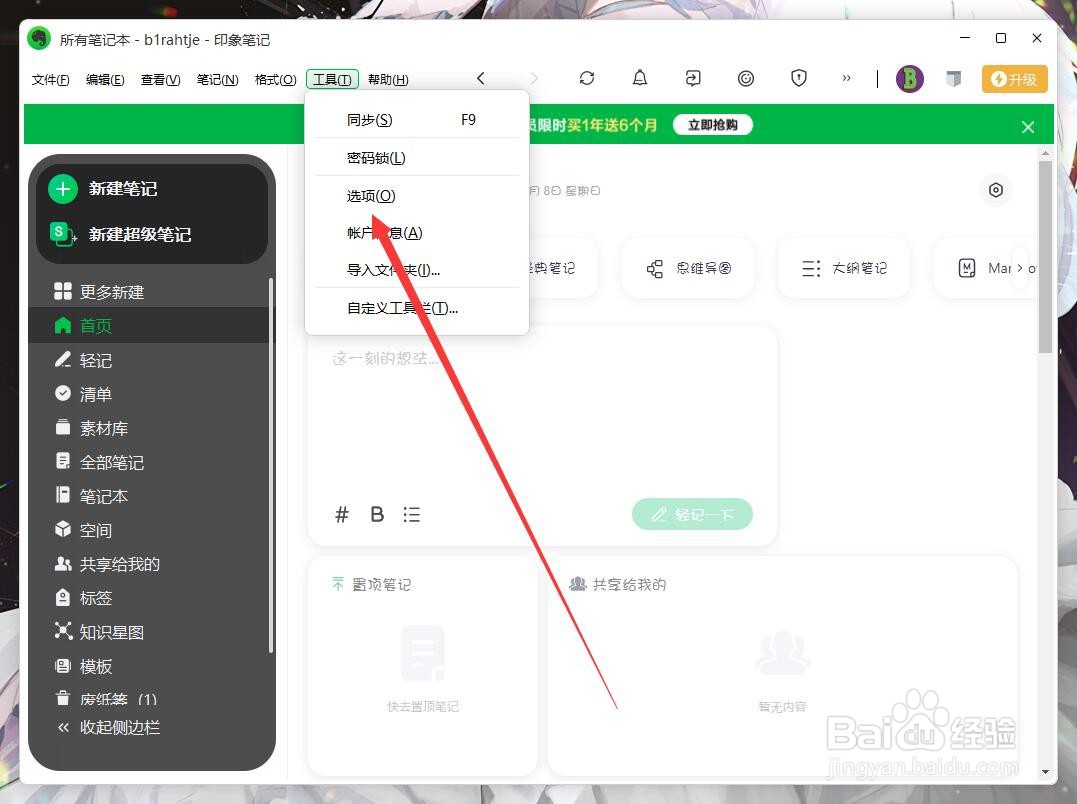1077x804 pixels.
Task: Click into the 这一刻的想法 text field
Action: (543, 412)
